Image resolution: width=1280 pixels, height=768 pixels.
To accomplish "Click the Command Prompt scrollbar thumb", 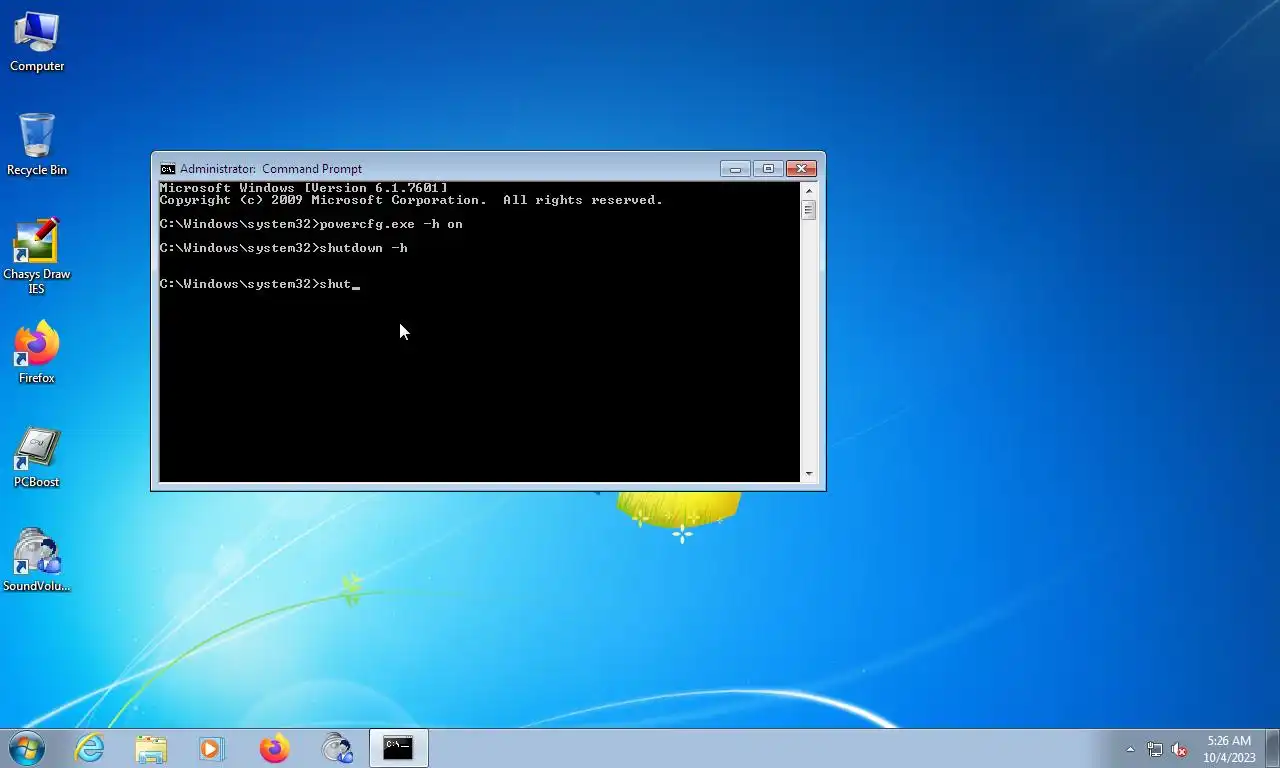I will pos(809,210).
